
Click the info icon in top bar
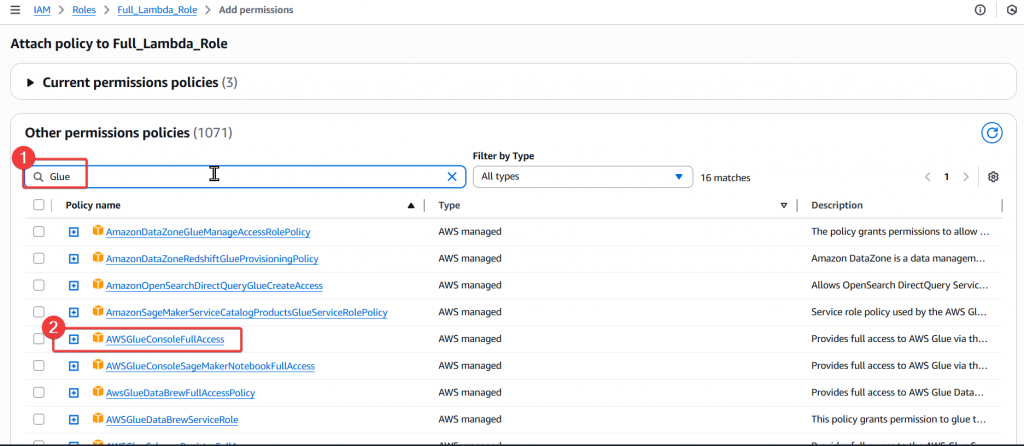point(979,10)
